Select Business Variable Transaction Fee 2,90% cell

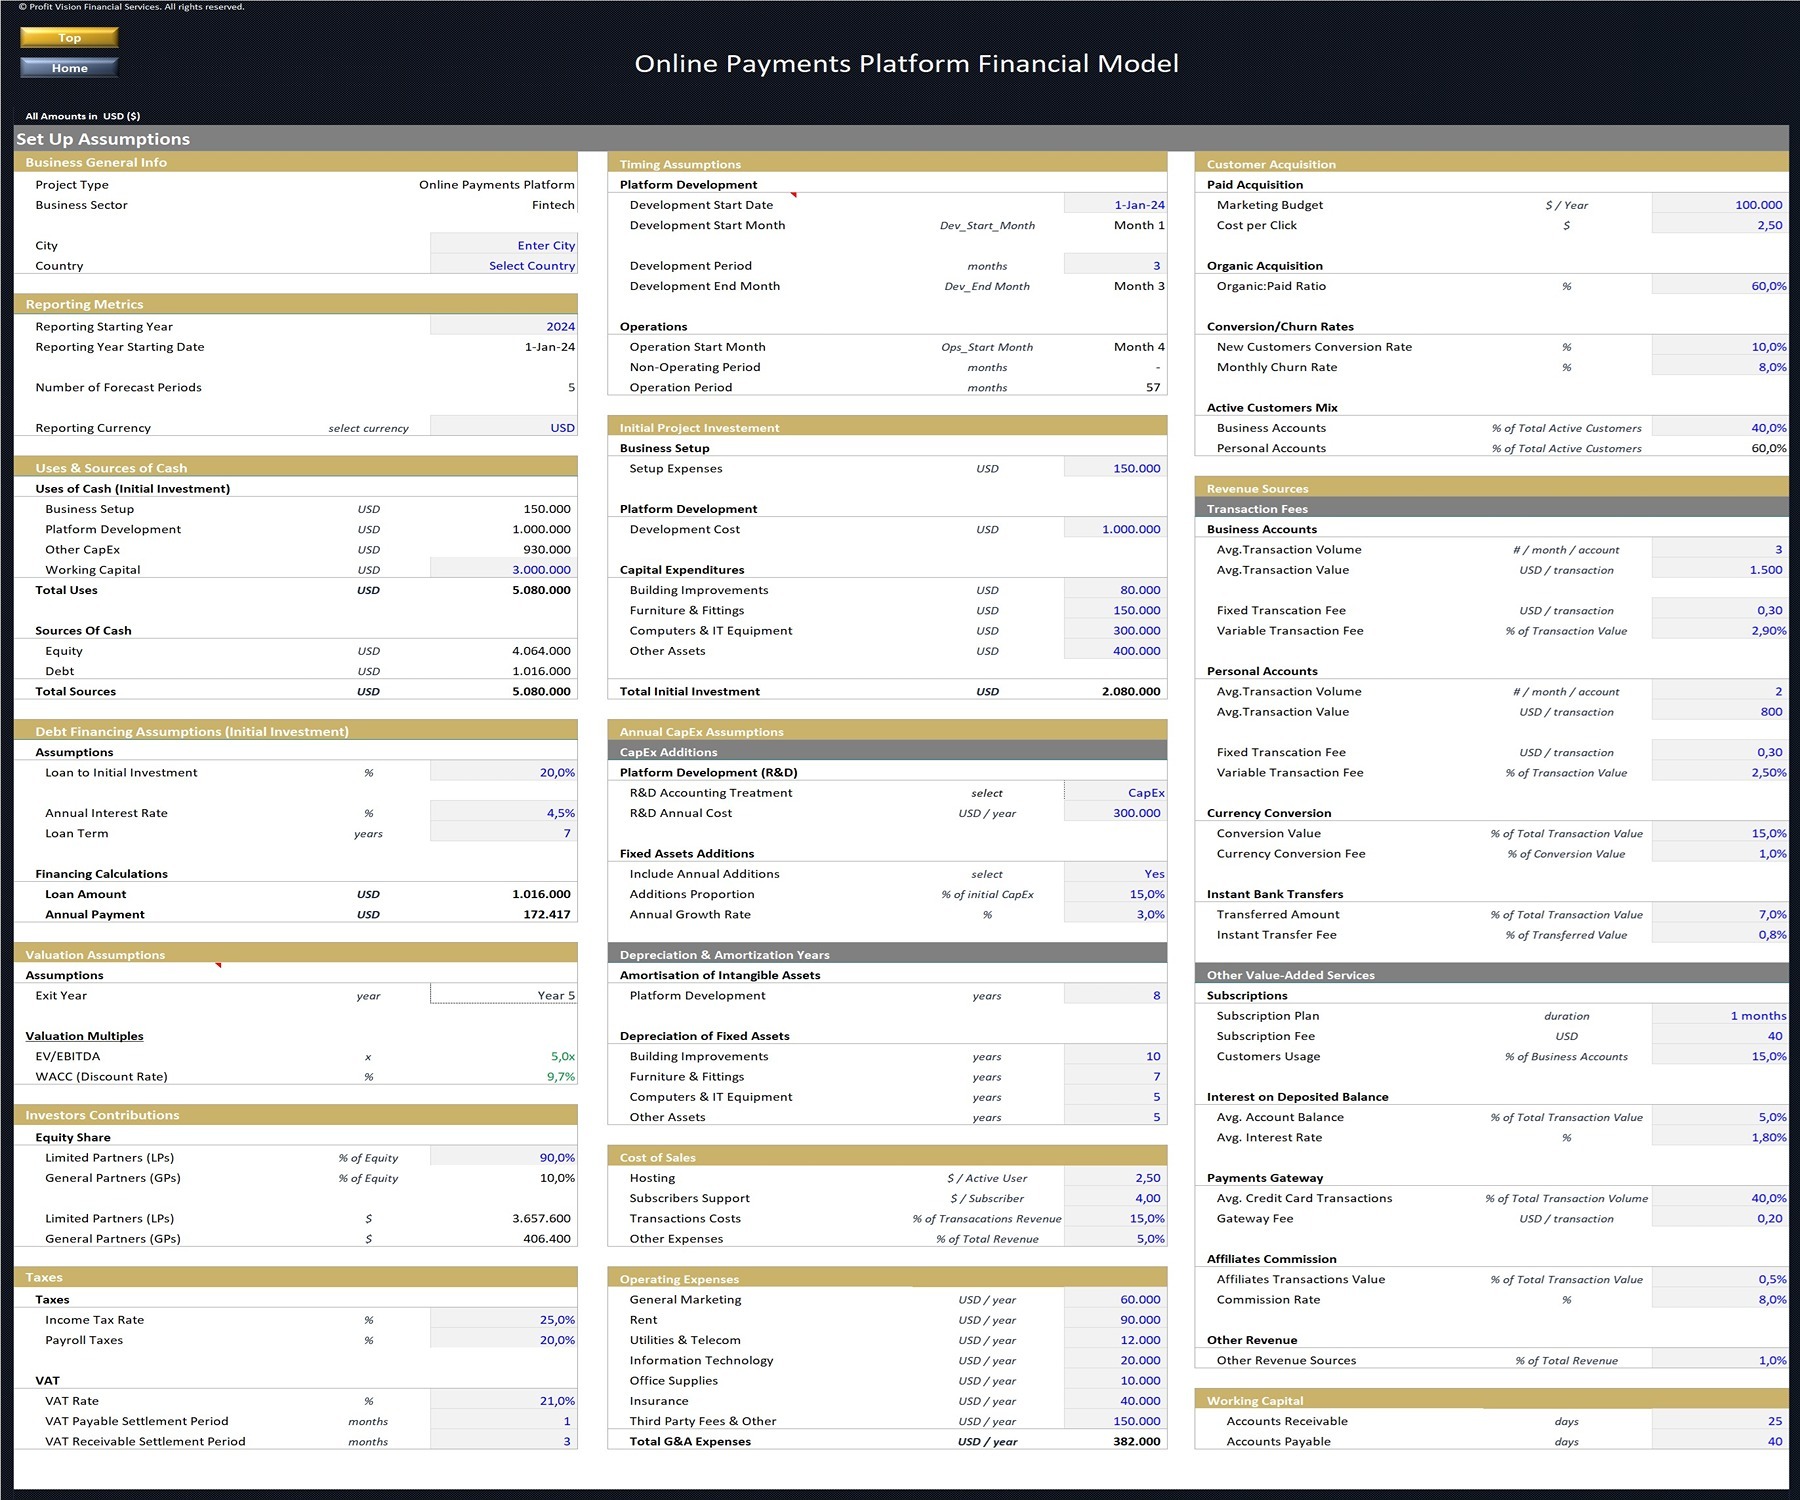coord(1720,631)
